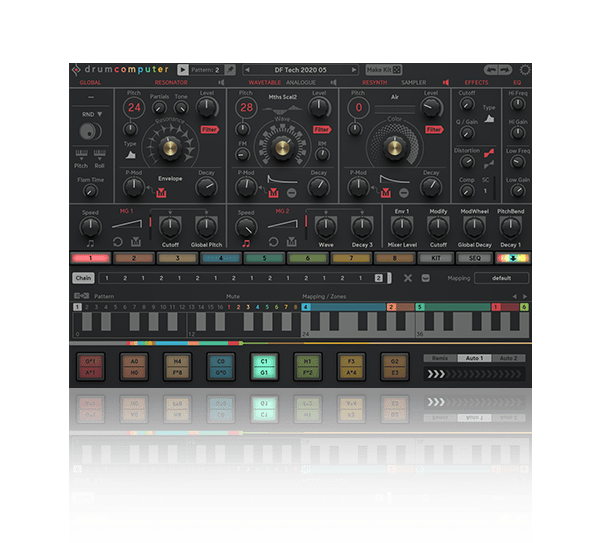Click the KIT button
600x543 pixels.
(436, 258)
